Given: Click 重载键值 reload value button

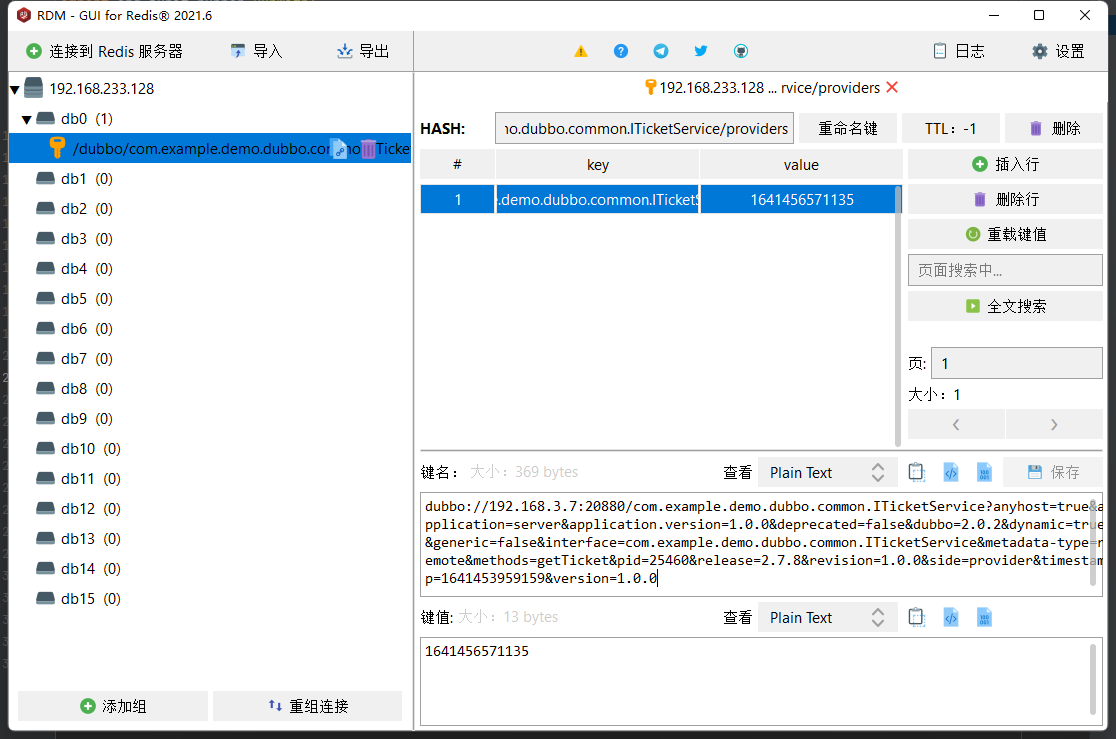Looking at the screenshot, I should 1005,234.
